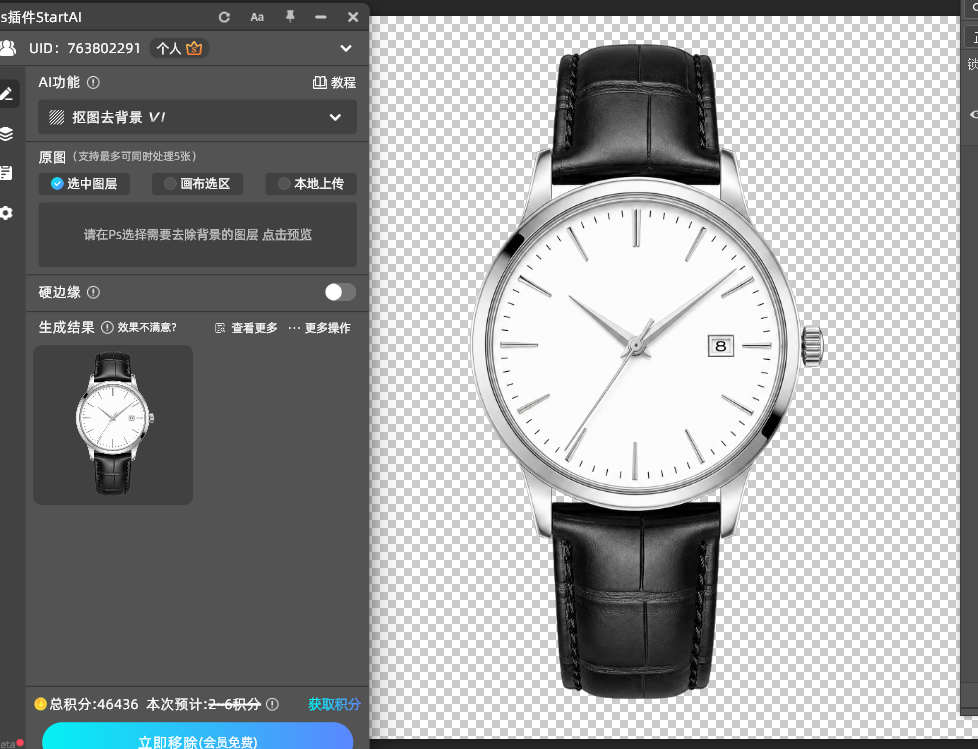Open the document list sidebar icon
978x749 pixels.
pos(6,173)
